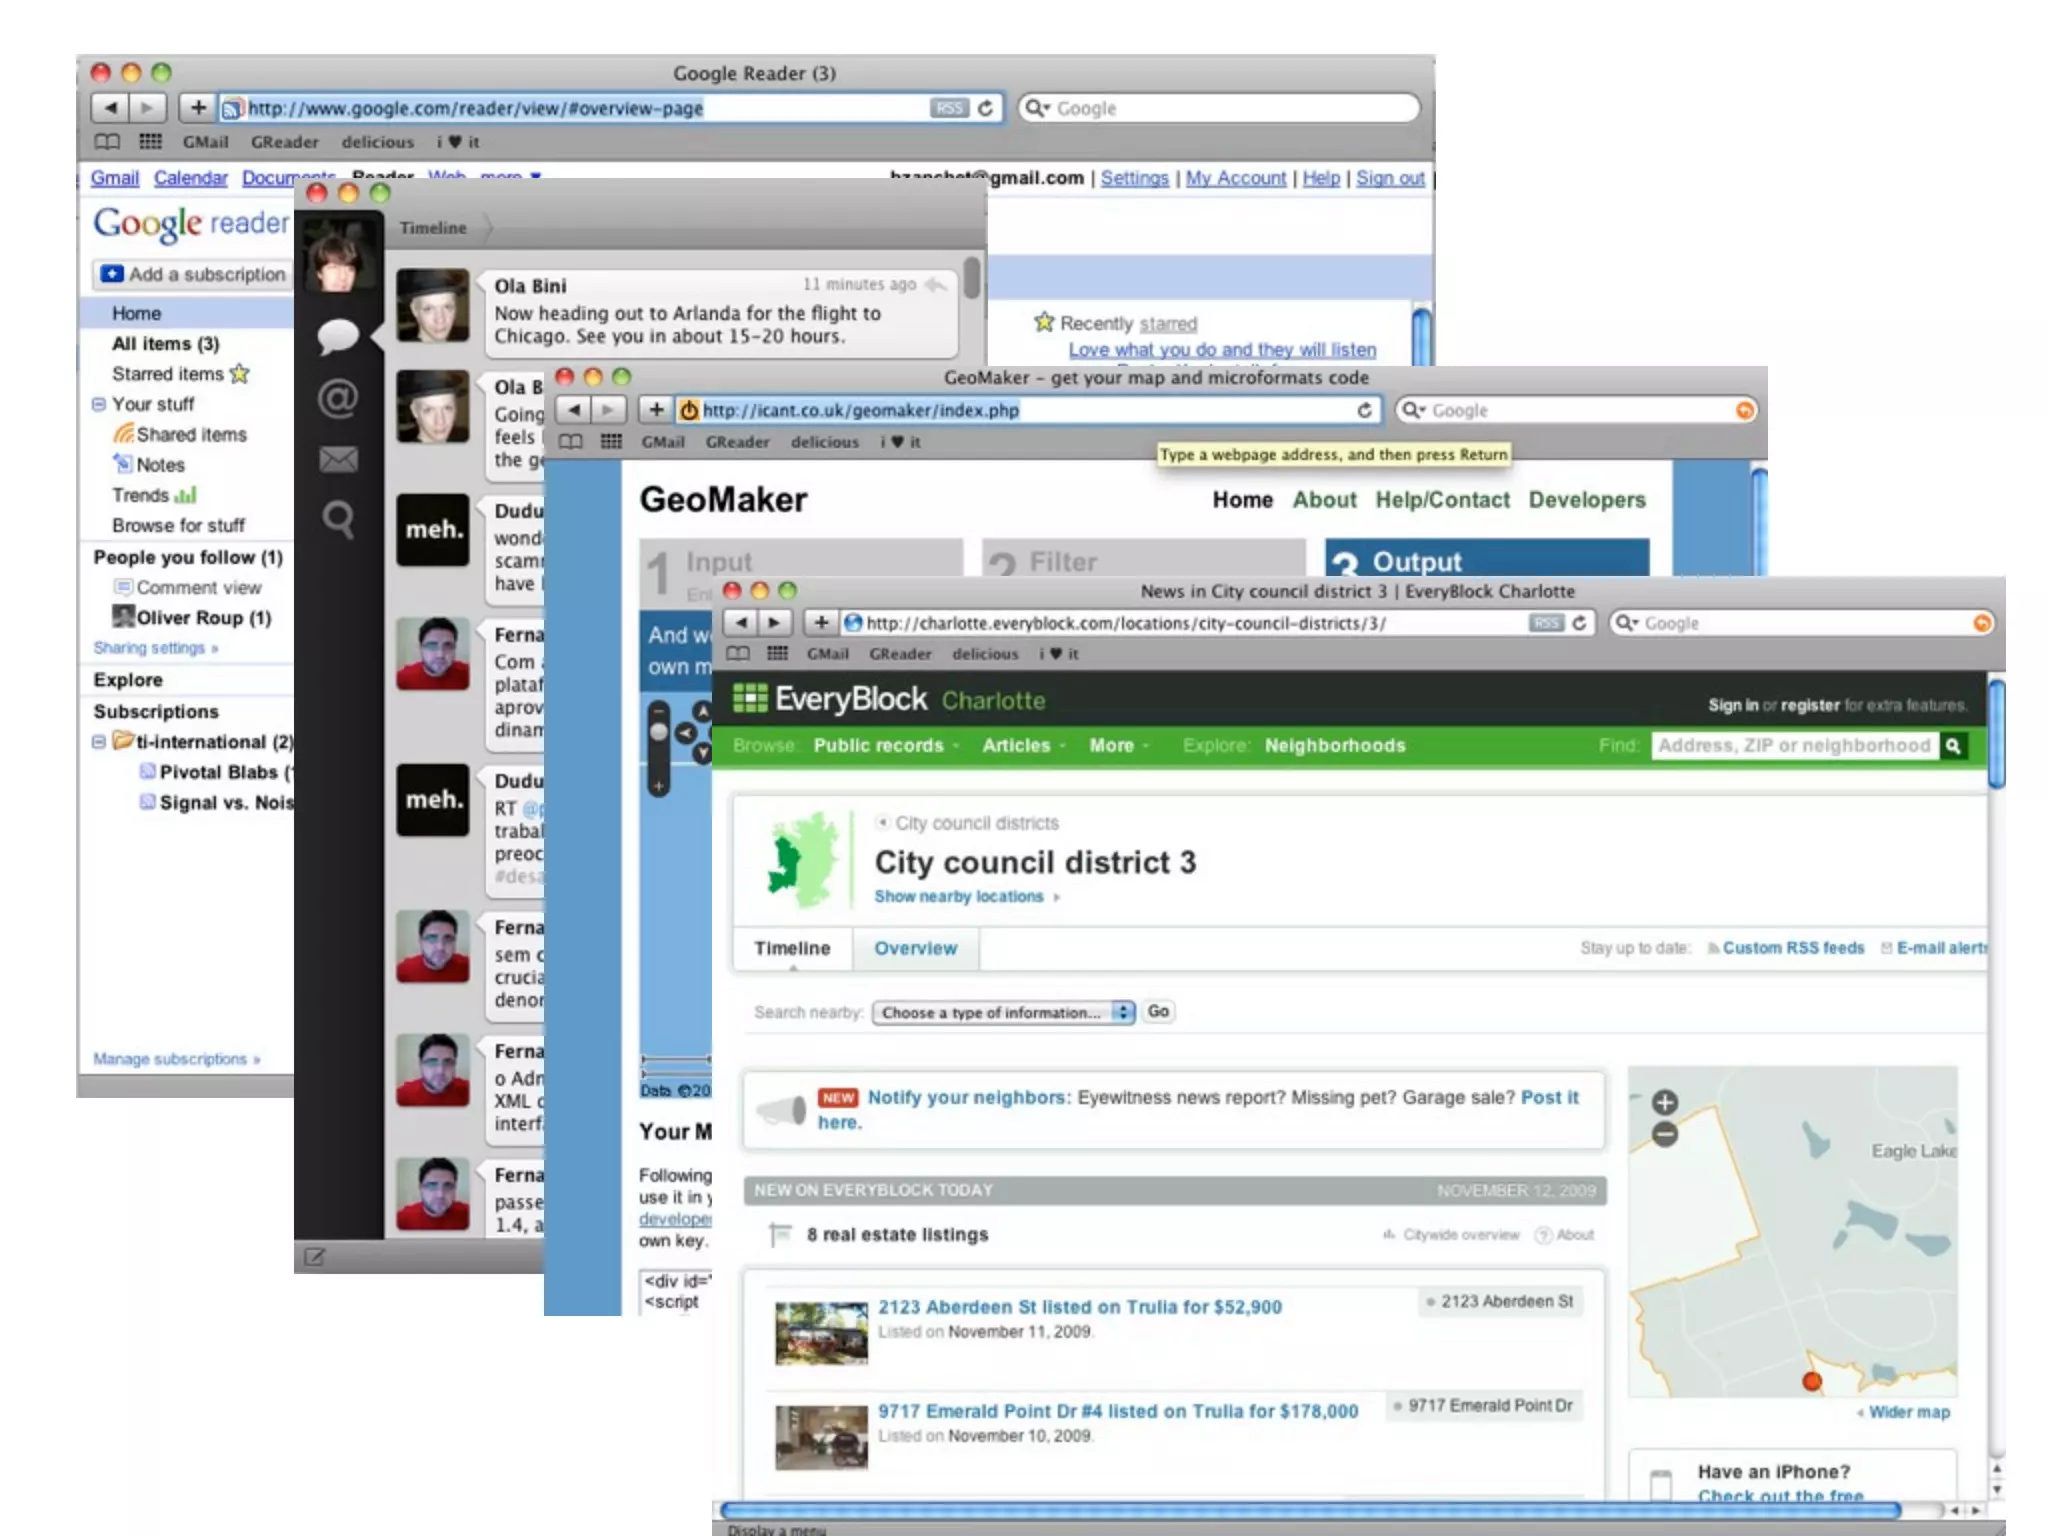Image resolution: width=2048 pixels, height=1536 pixels.
Task: Click reload icon in EveryBlock address bar
Action: (x=1579, y=623)
